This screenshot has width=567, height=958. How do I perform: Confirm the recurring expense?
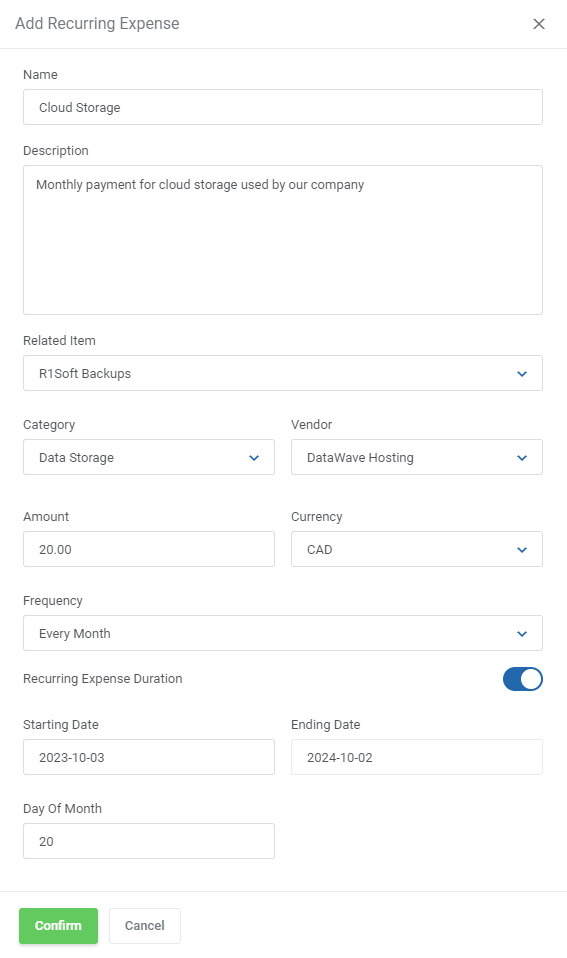58,926
